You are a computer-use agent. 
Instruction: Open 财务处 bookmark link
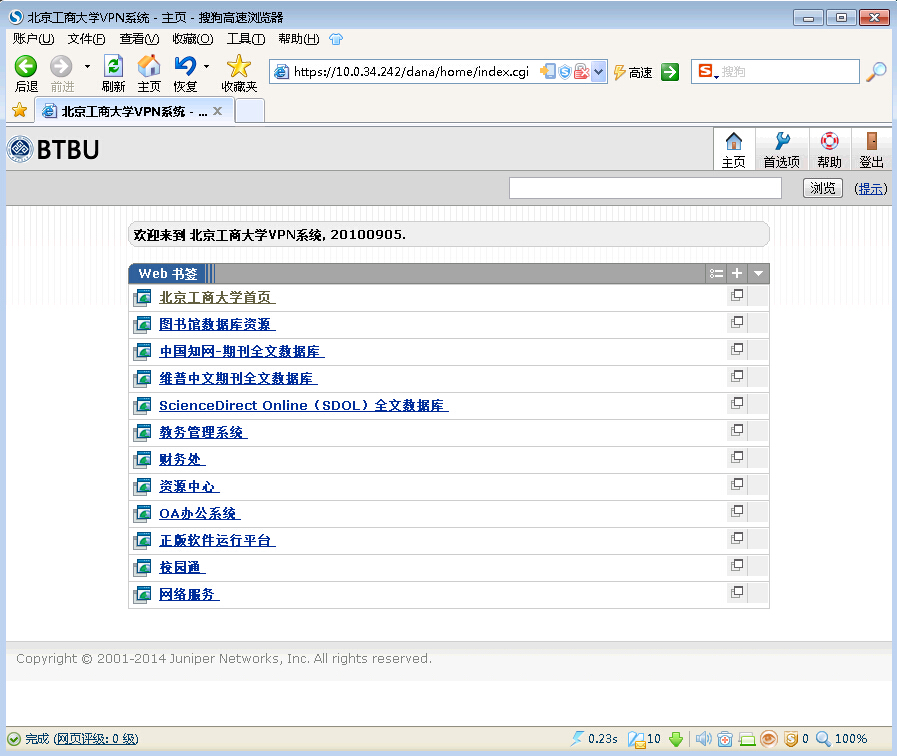(x=182, y=459)
